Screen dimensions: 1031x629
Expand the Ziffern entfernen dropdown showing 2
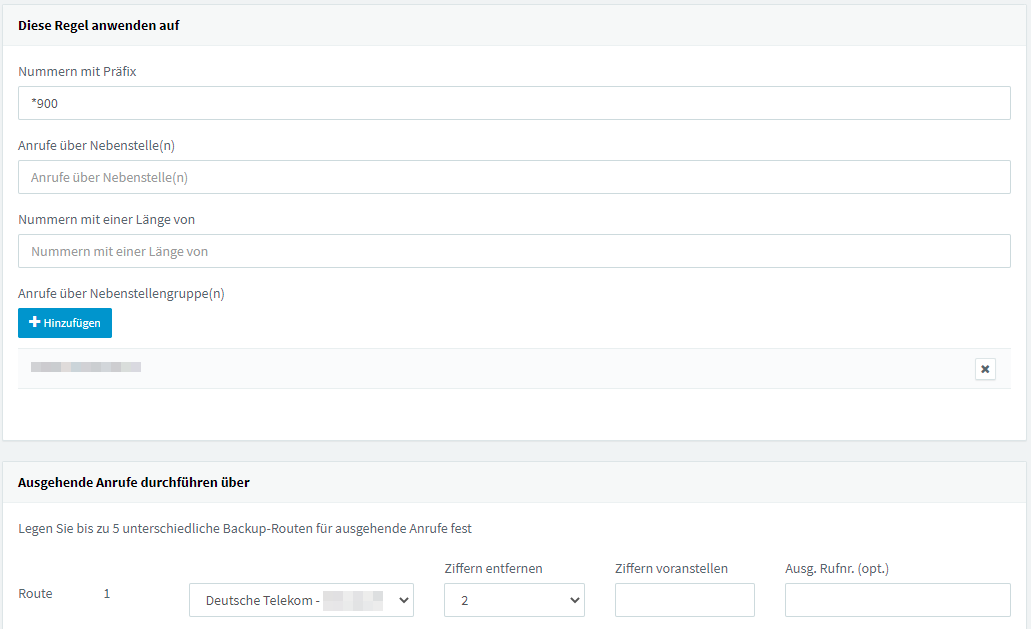click(x=514, y=600)
